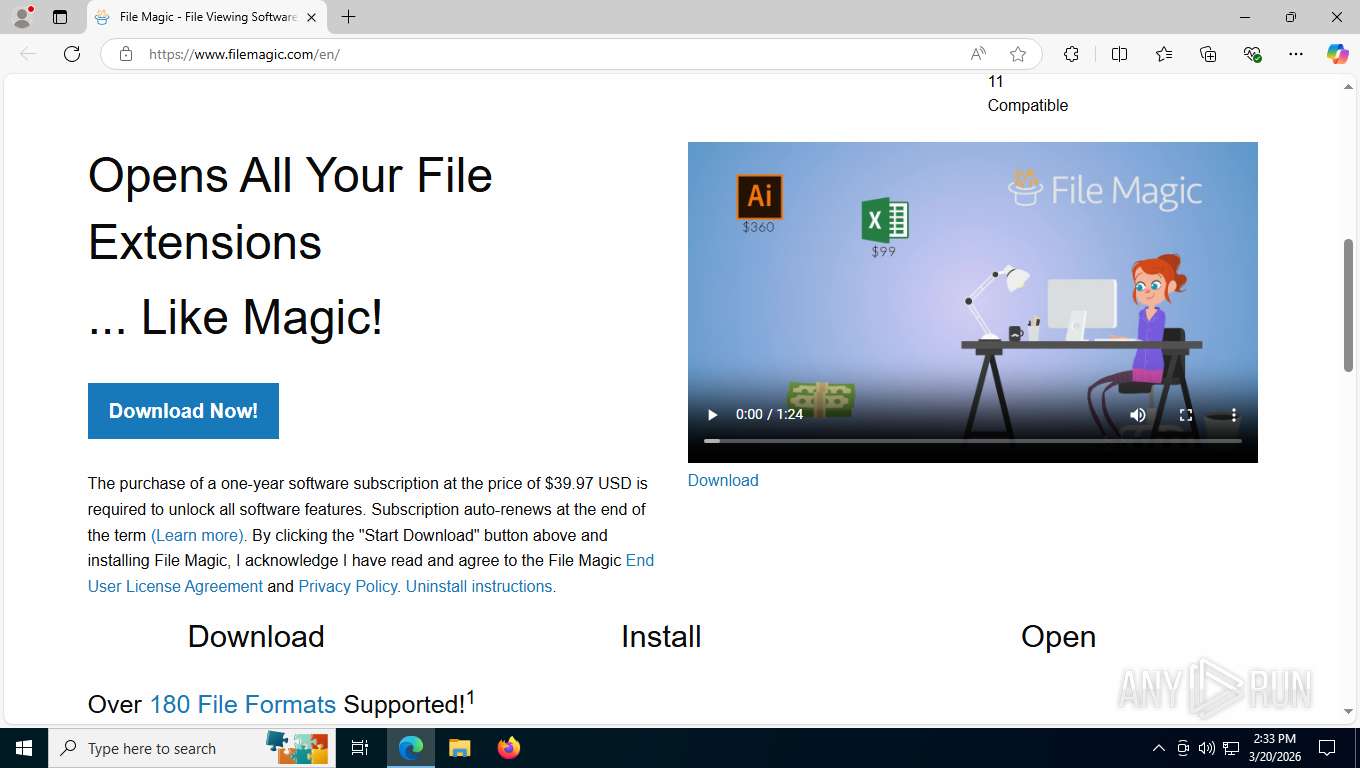Open Task View on taskbar
This screenshot has height=768, width=1360.
pyautogui.click(x=360, y=748)
